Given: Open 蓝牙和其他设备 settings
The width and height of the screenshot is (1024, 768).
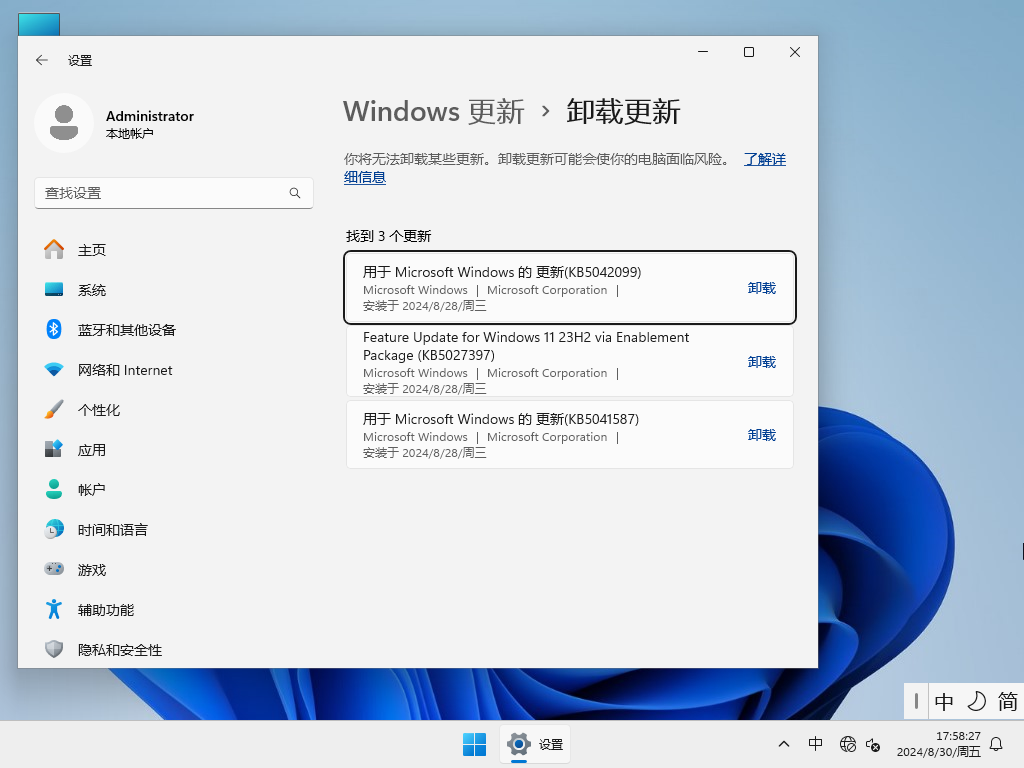Looking at the screenshot, I should point(124,330).
